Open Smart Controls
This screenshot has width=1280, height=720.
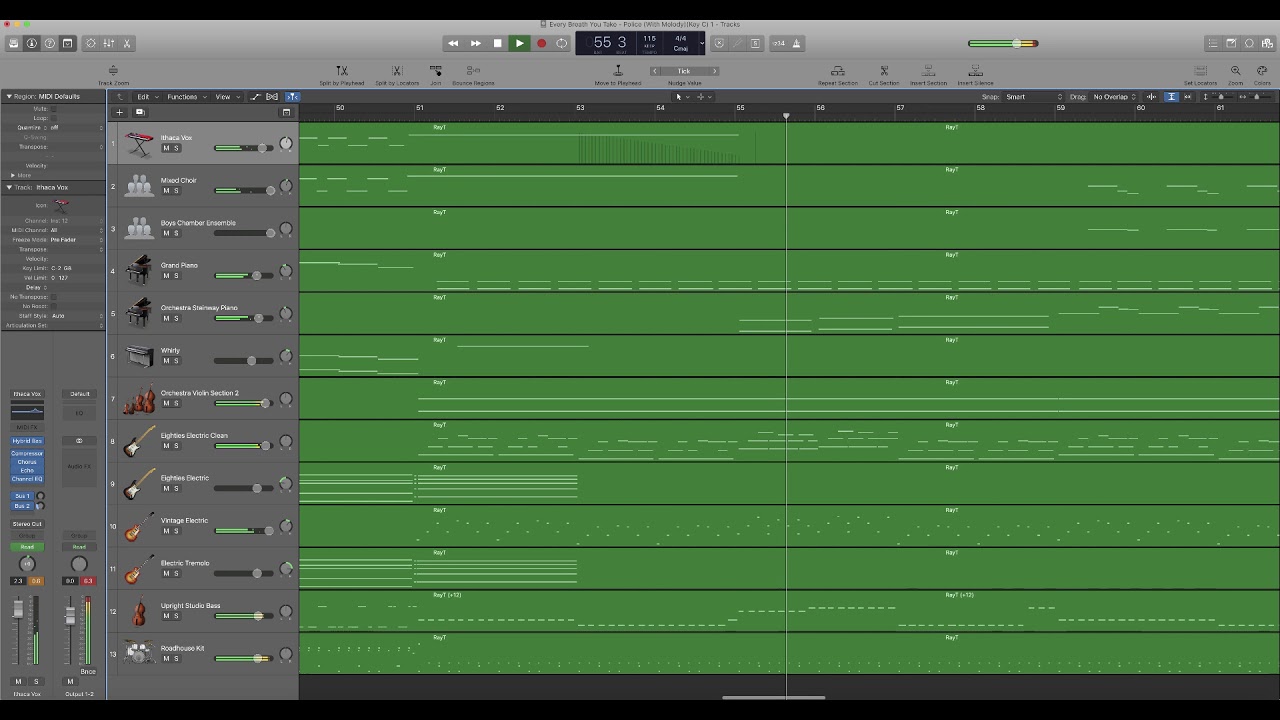[x=91, y=43]
